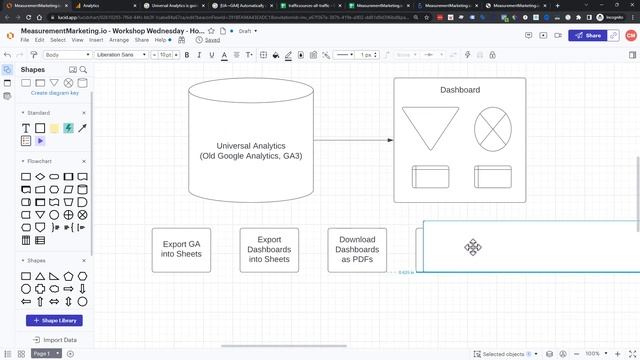Select the arrow line shape
The width and height of the screenshot is (640, 360).
click(82, 128)
